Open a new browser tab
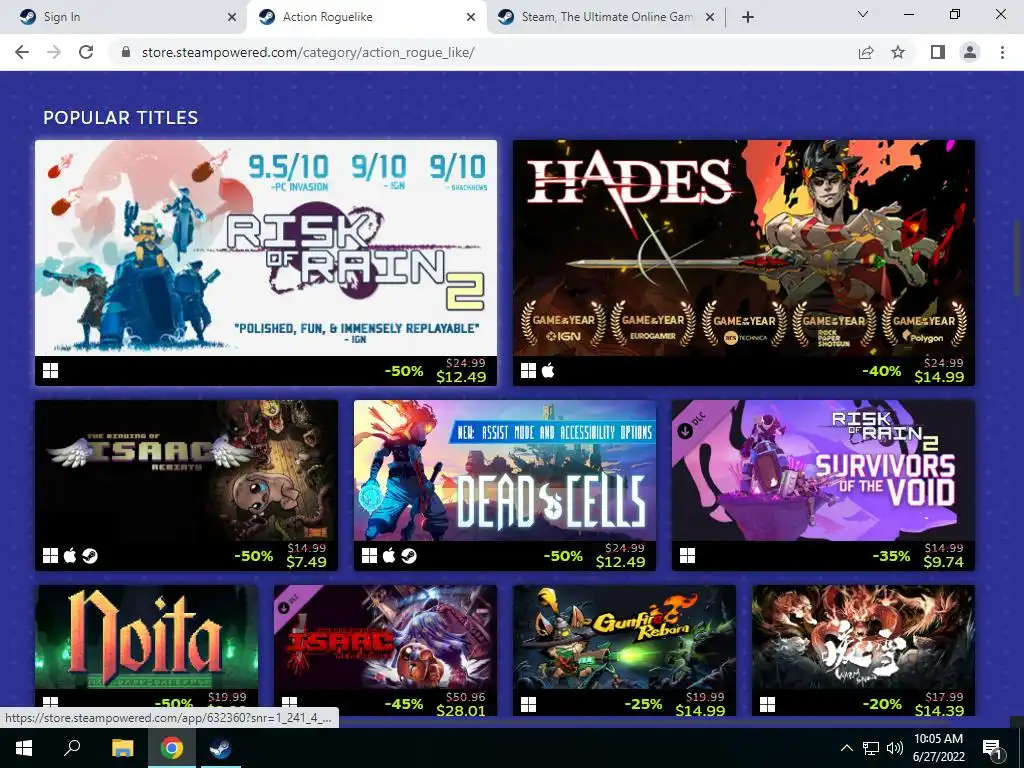This screenshot has height=768, width=1024. [748, 17]
